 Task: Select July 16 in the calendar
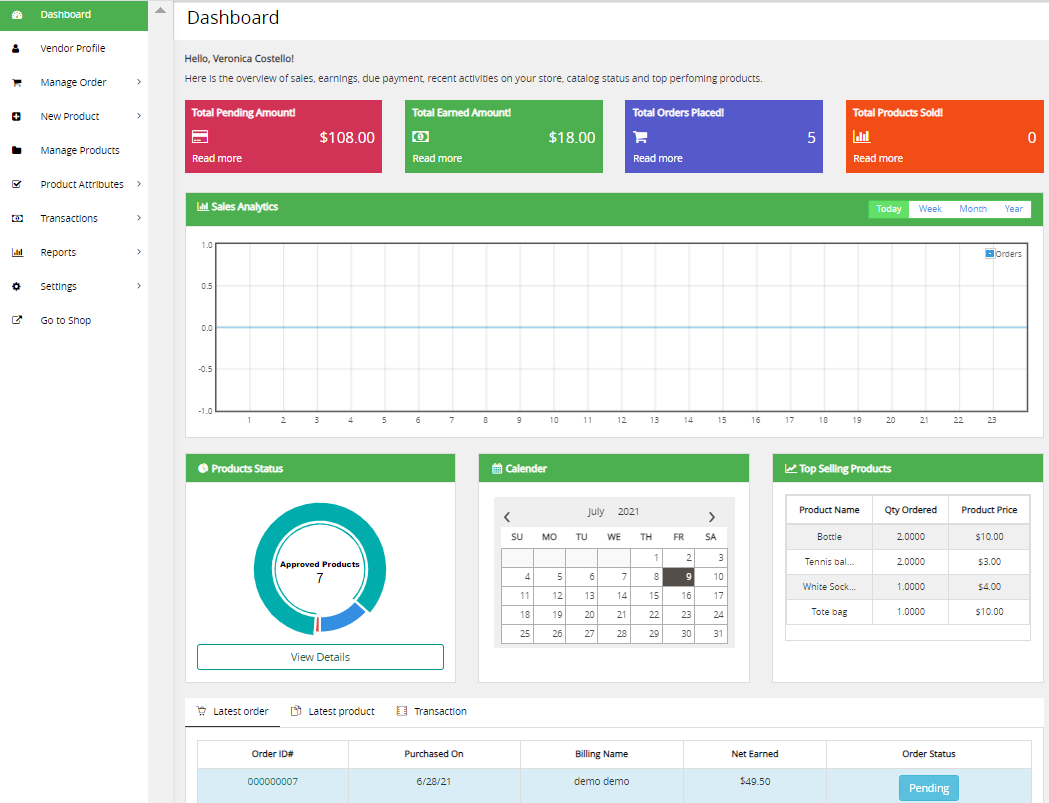coord(686,596)
